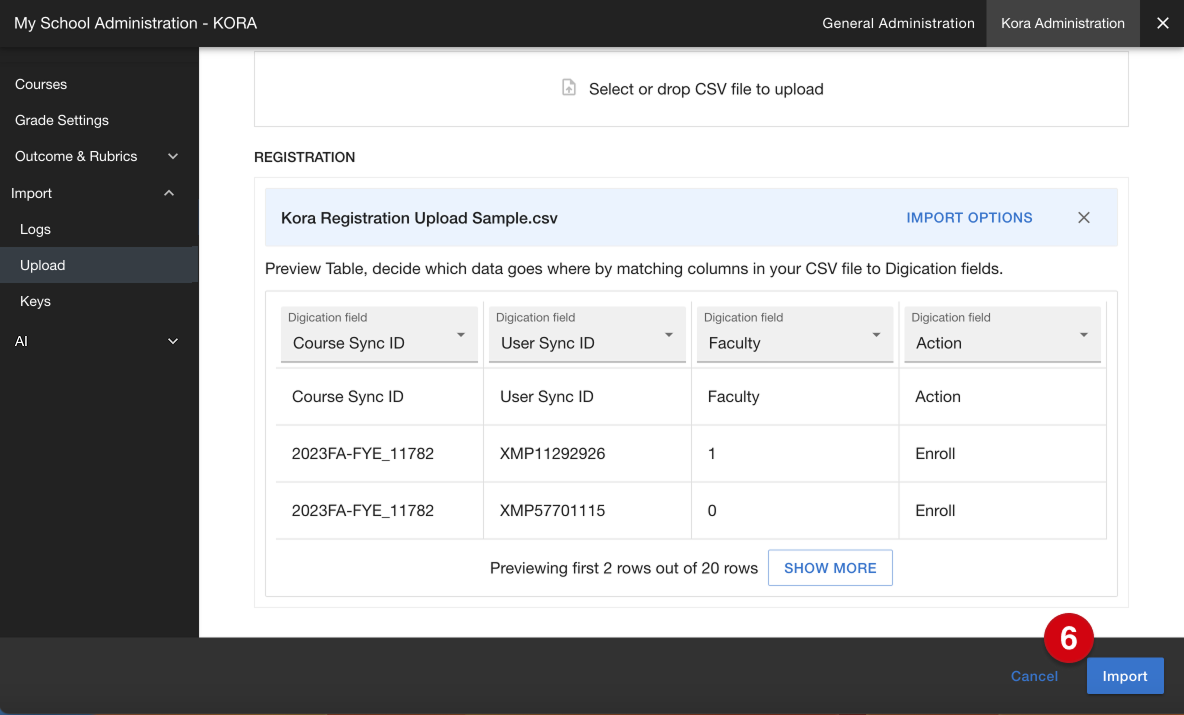Click the Faculty value 1 cell
This screenshot has width=1184, height=715.
795,454
